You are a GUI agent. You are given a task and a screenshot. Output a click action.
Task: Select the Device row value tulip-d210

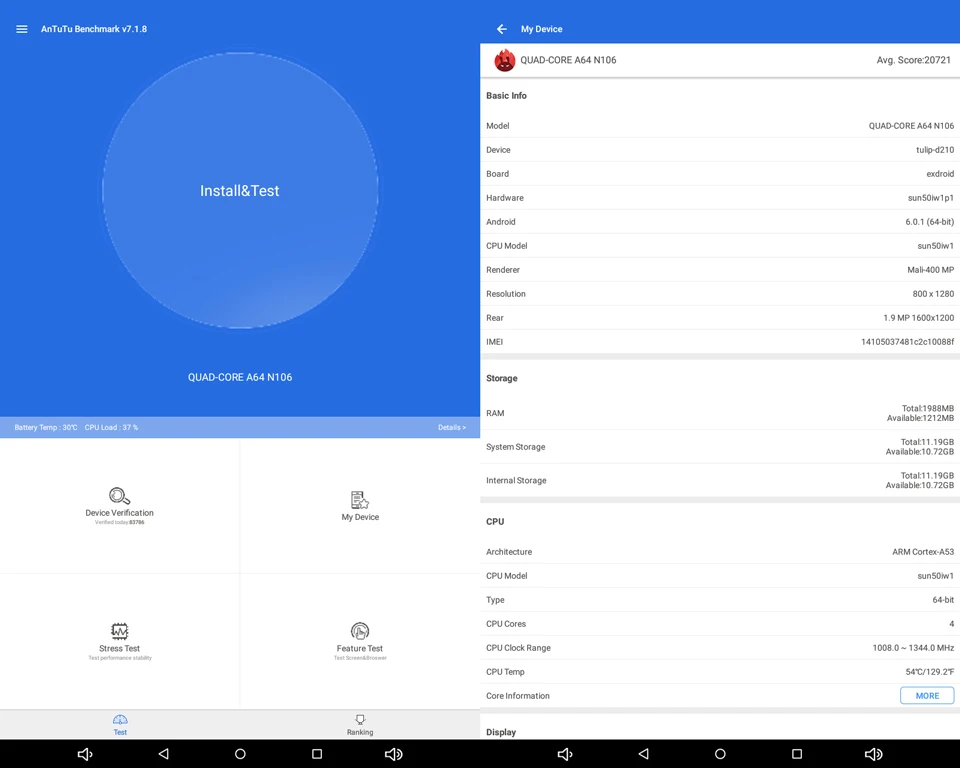tap(935, 149)
